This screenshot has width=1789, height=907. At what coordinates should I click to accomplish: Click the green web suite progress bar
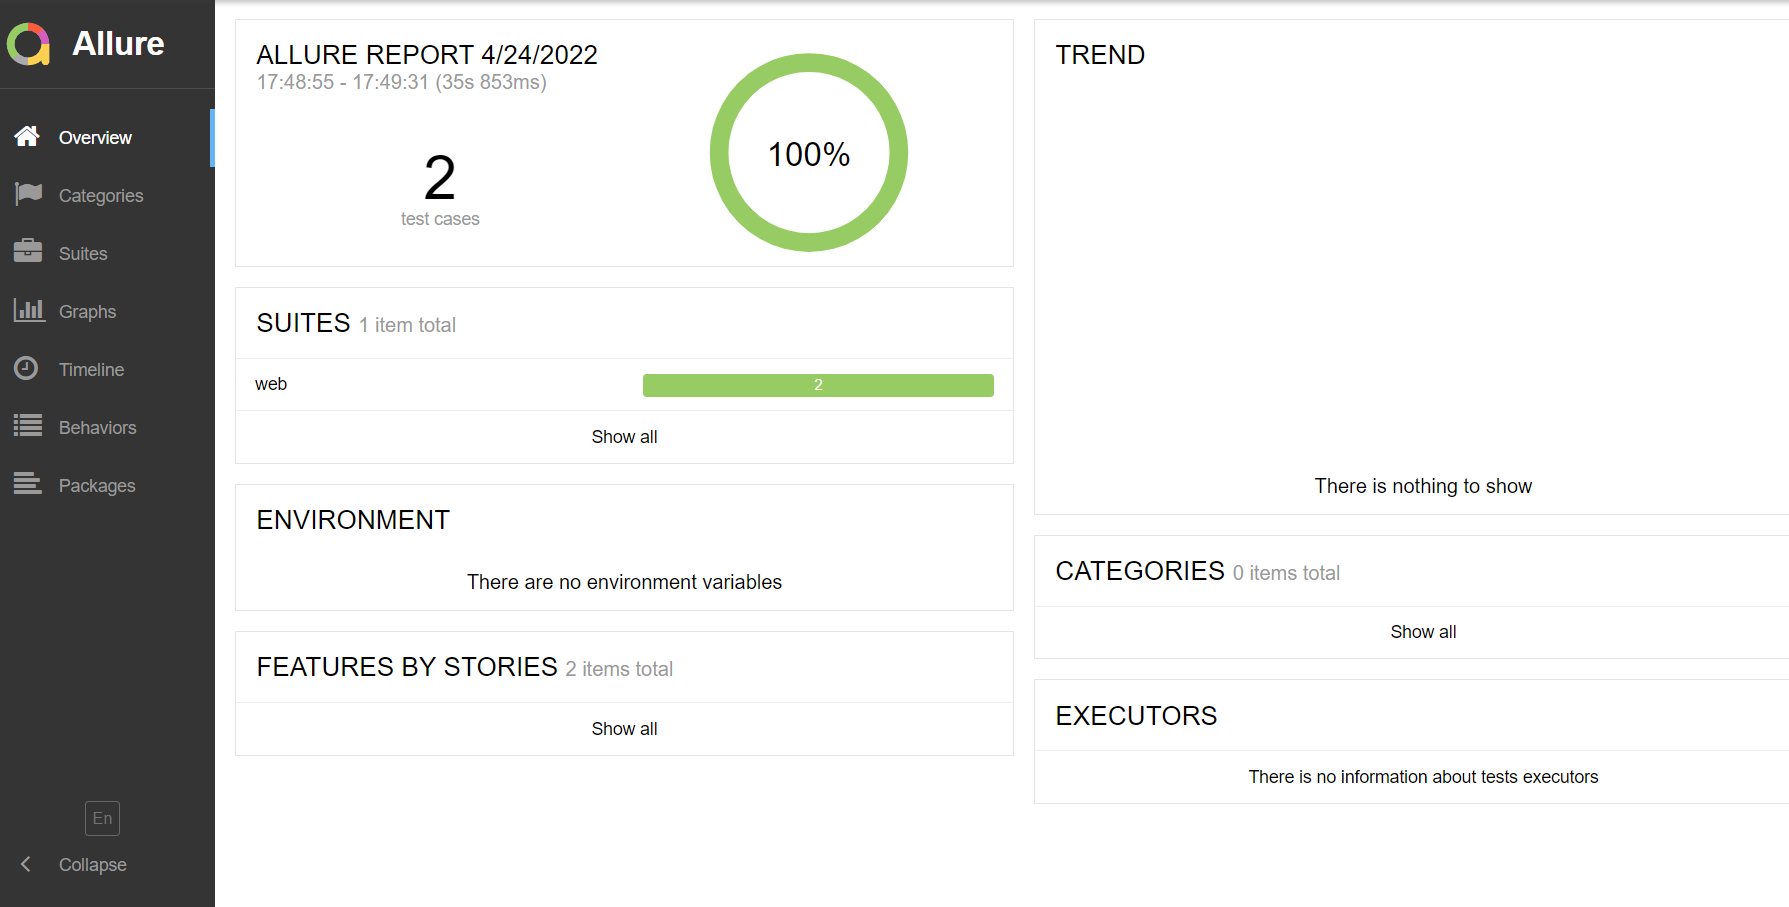click(x=817, y=385)
